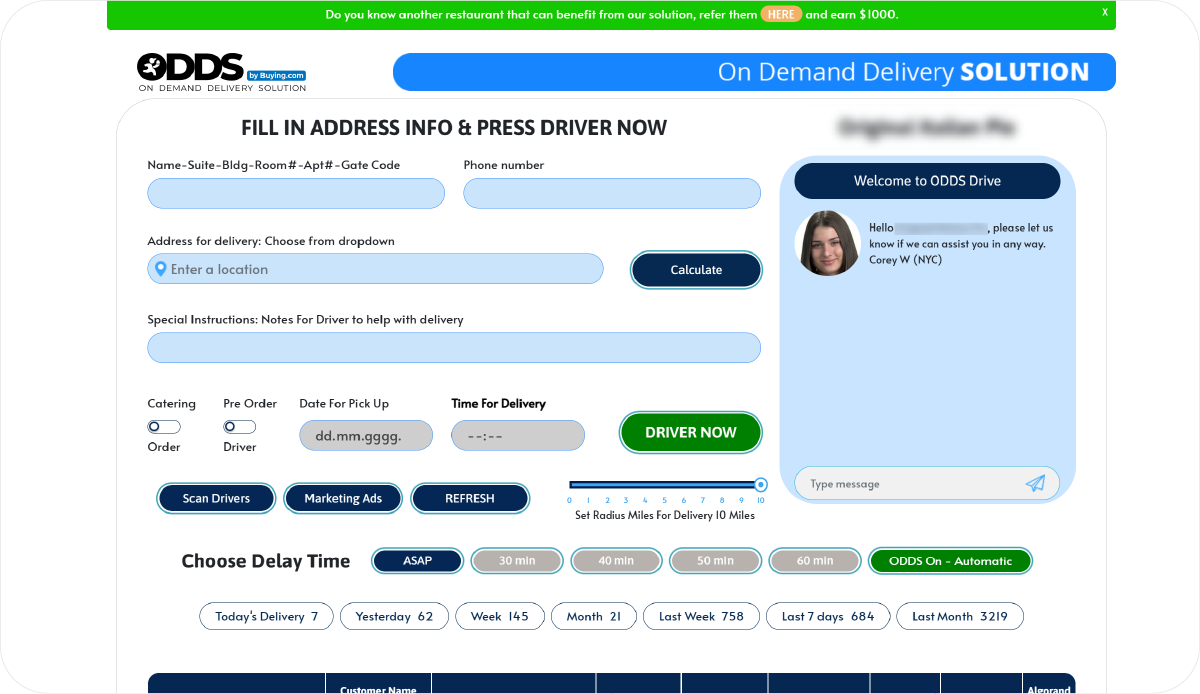The image size is (1200, 694).
Task: Open Yesterday 62 stats
Action: [x=395, y=617]
